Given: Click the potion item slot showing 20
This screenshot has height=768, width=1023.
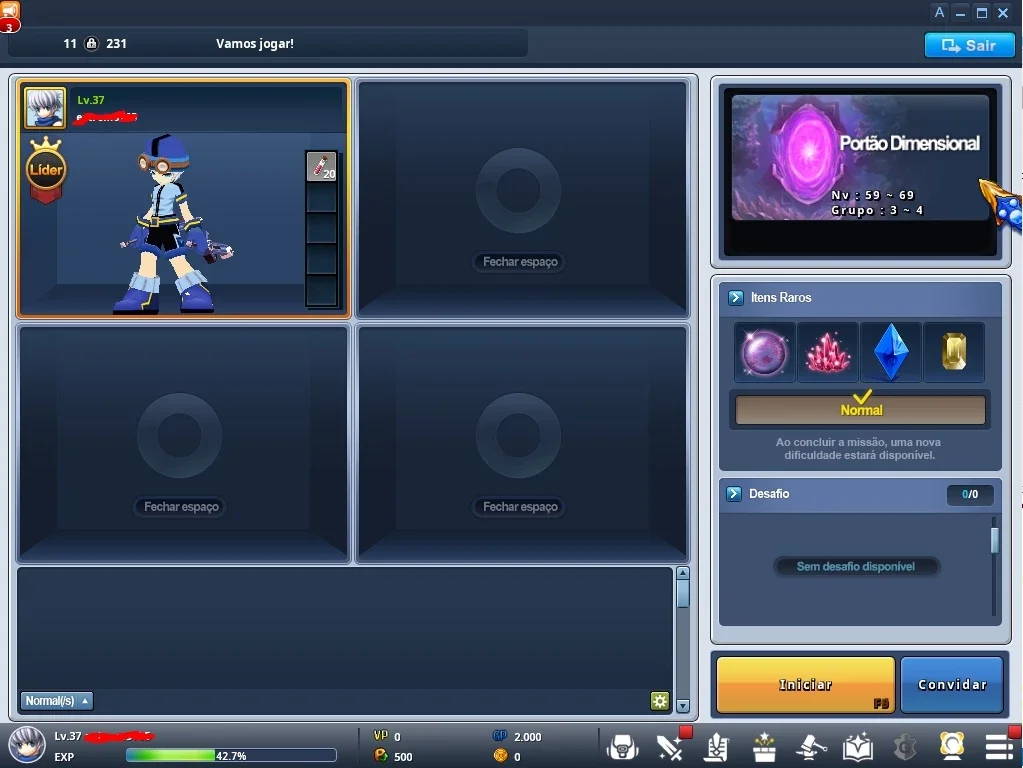Looking at the screenshot, I should click(322, 166).
